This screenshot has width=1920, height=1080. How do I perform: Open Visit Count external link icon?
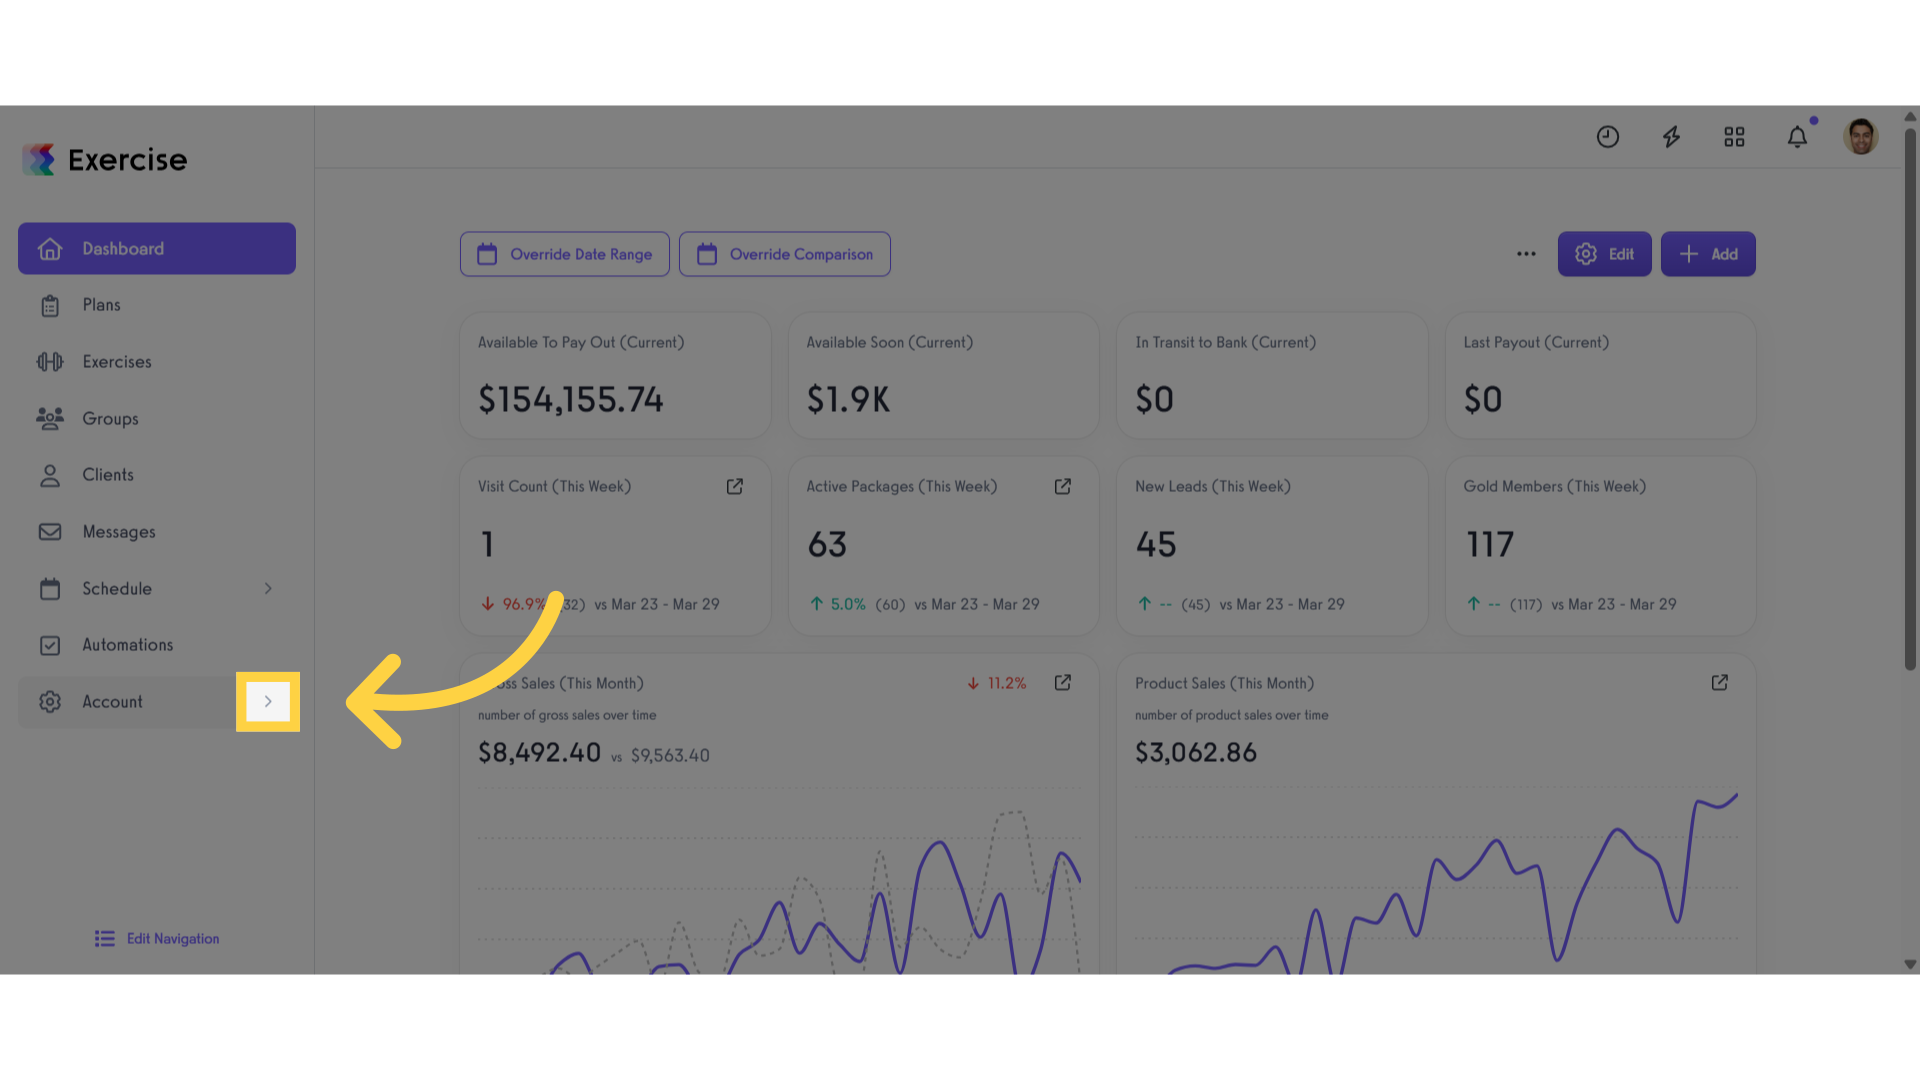[735, 486]
